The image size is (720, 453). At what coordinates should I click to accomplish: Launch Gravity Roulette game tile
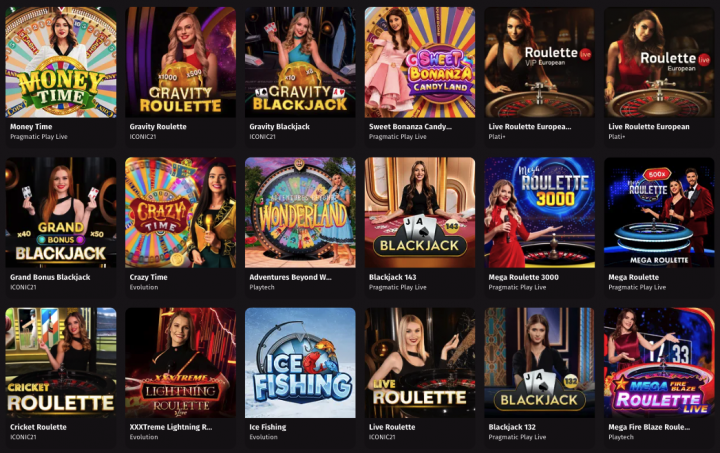tap(180, 62)
